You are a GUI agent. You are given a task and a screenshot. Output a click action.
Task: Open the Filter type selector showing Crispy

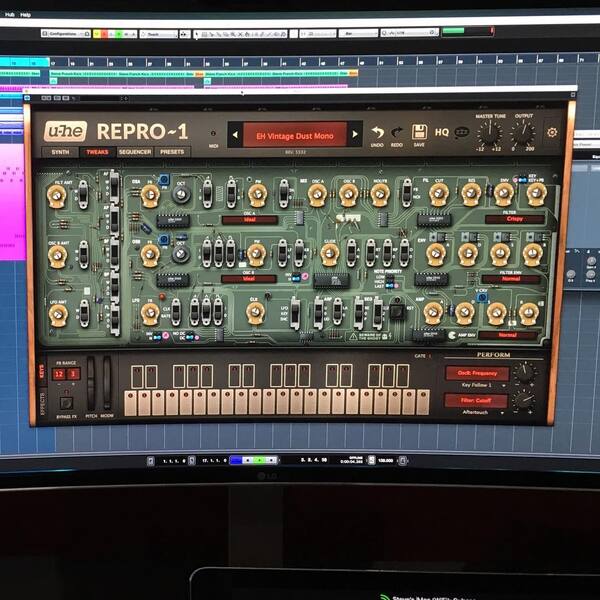[x=514, y=219]
